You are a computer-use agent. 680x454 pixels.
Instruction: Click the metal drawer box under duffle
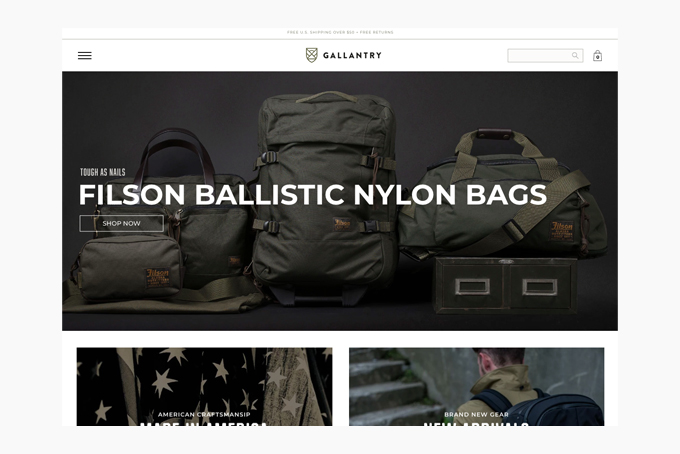506,286
